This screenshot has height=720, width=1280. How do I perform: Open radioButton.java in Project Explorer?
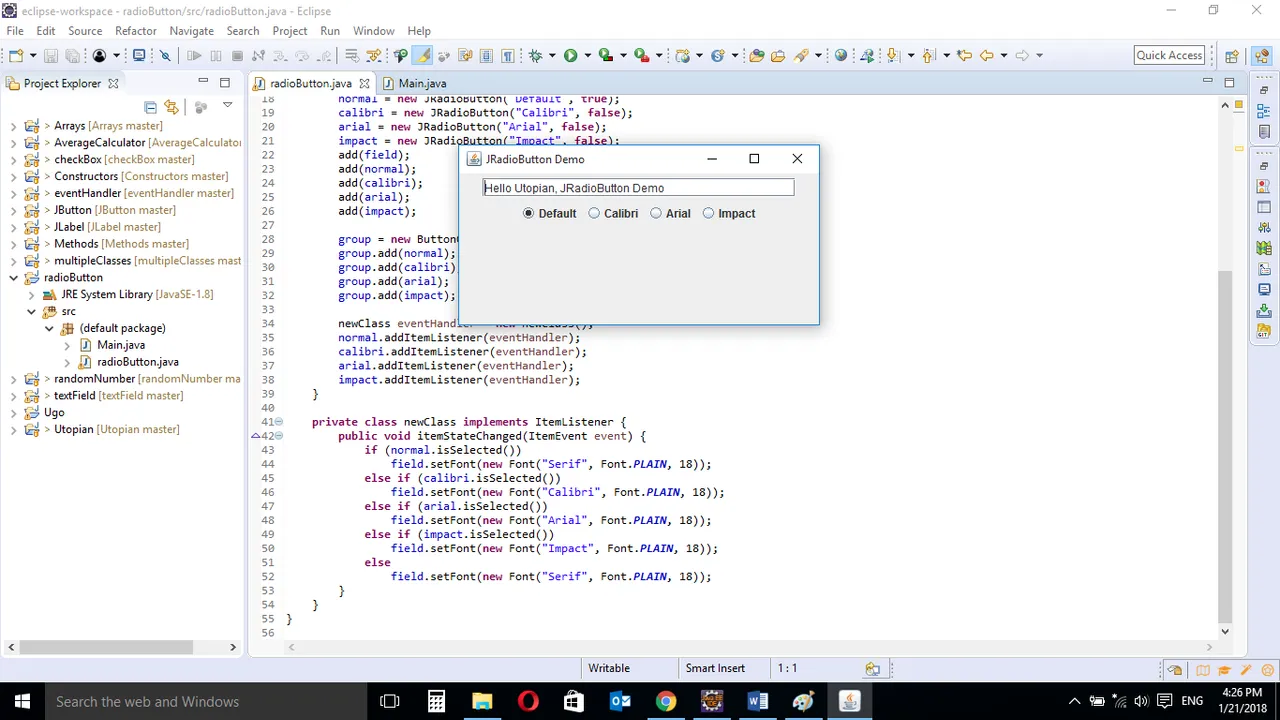point(138,362)
